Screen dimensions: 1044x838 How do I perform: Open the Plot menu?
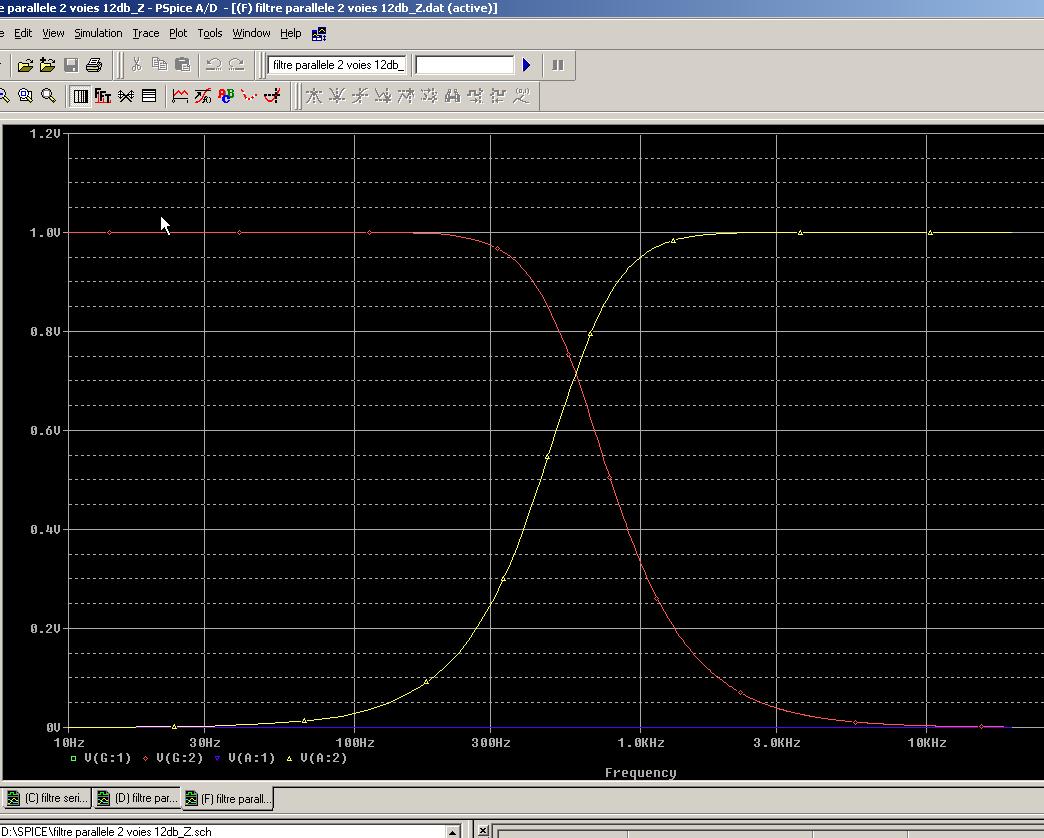(x=178, y=33)
